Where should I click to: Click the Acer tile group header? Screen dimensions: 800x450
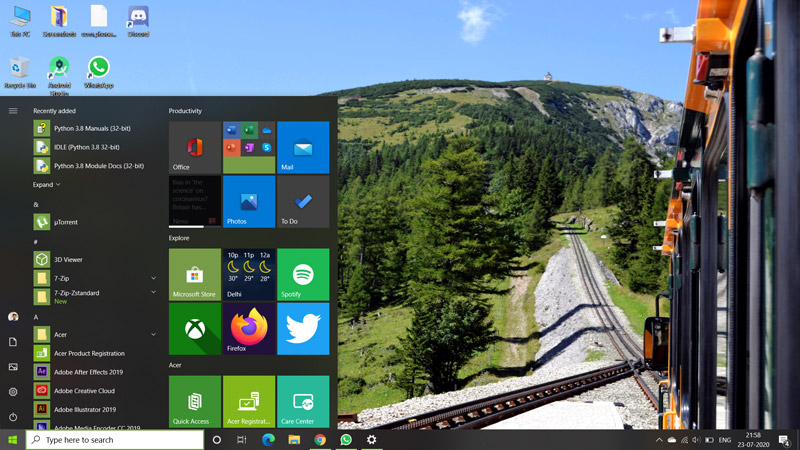[x=175, y=365]
